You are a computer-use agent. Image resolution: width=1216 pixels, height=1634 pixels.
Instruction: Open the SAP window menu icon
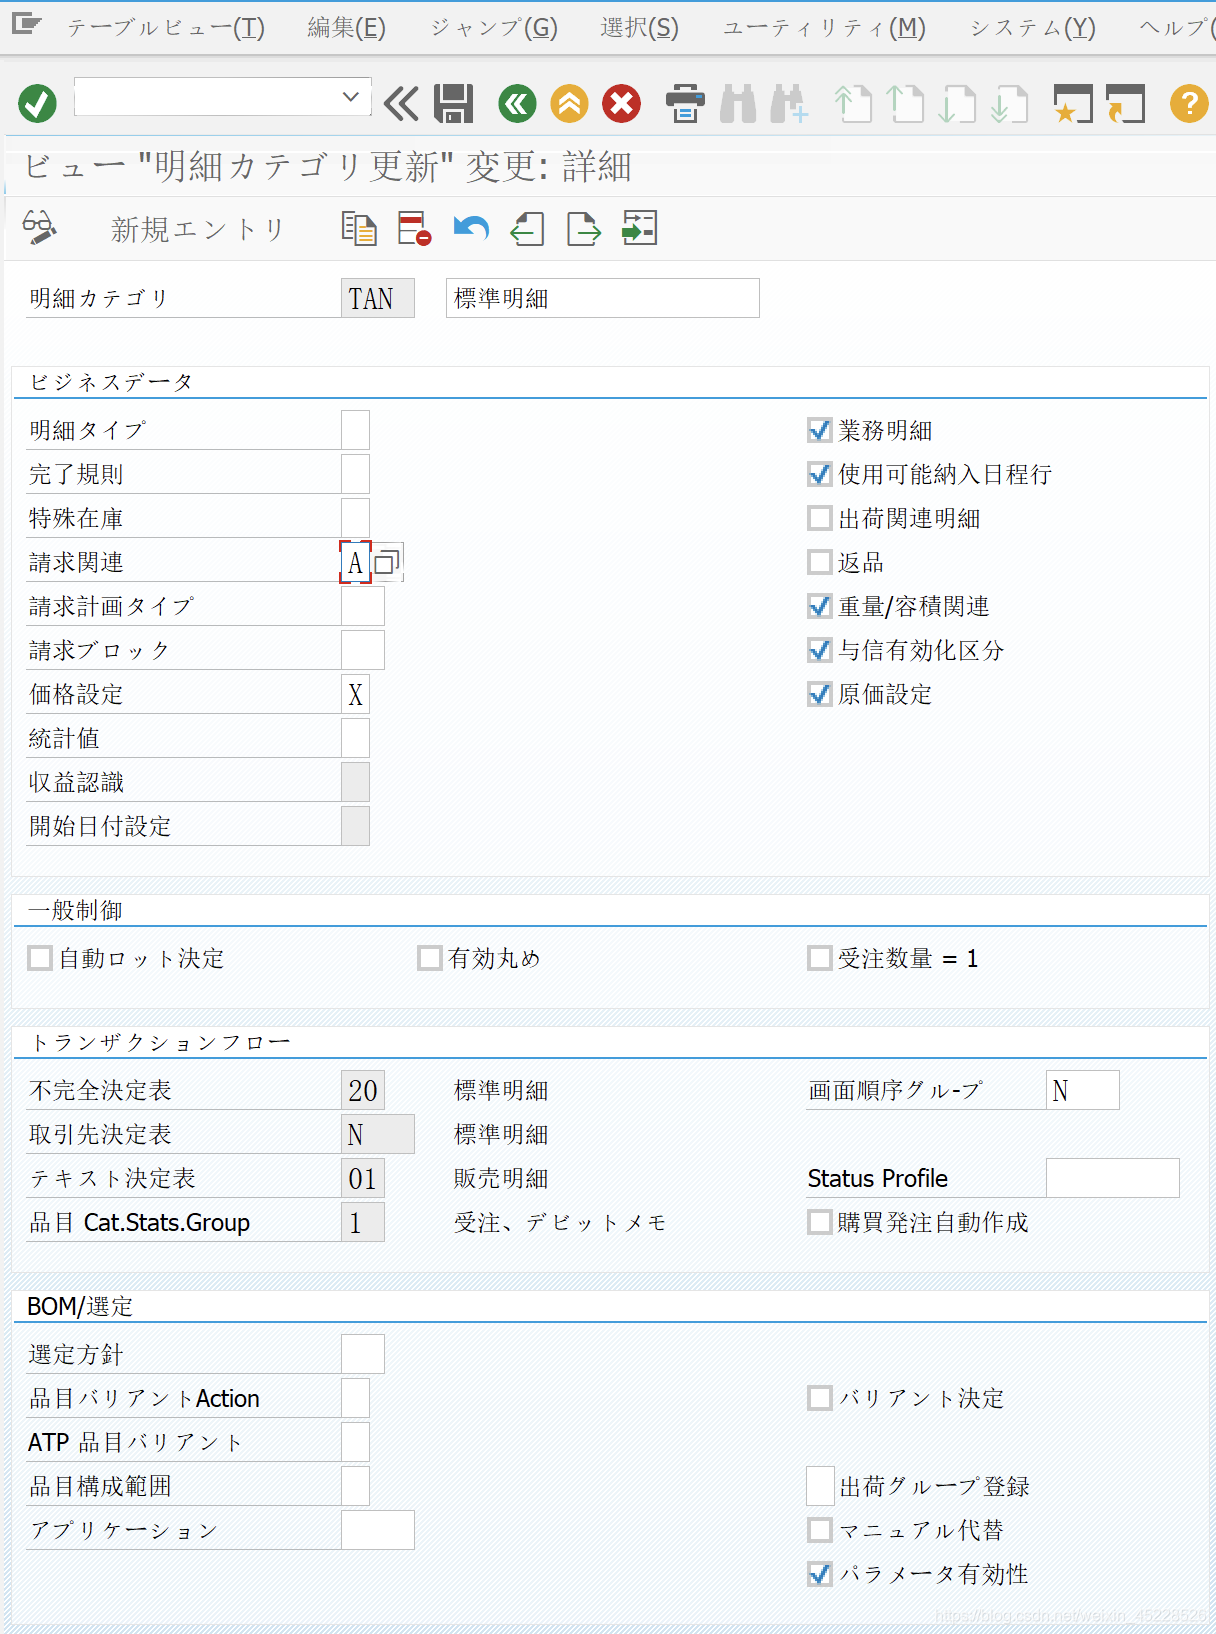(26, 23)
